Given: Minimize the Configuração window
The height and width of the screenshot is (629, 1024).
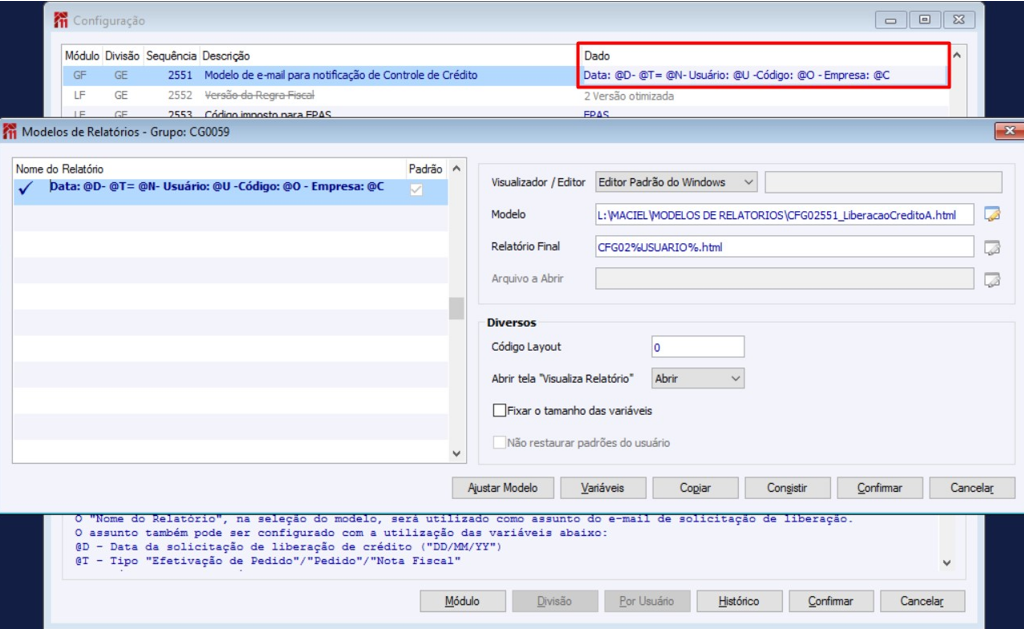Looking at the screenshot, I should pyautogui.click(x=891, y=20).
